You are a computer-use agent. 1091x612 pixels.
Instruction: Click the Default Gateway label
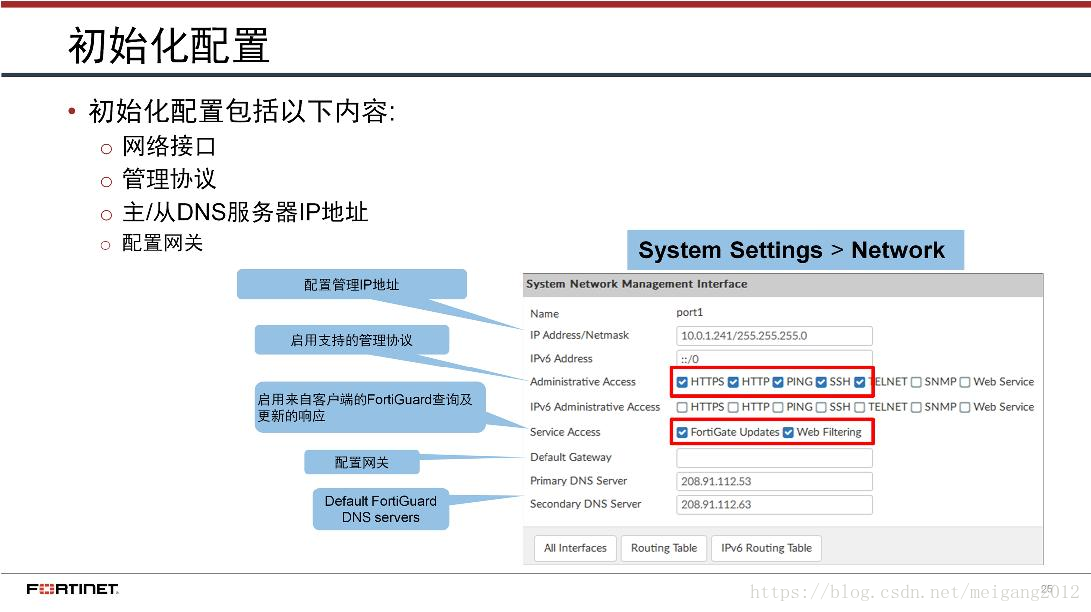click(x=571, y=457)
